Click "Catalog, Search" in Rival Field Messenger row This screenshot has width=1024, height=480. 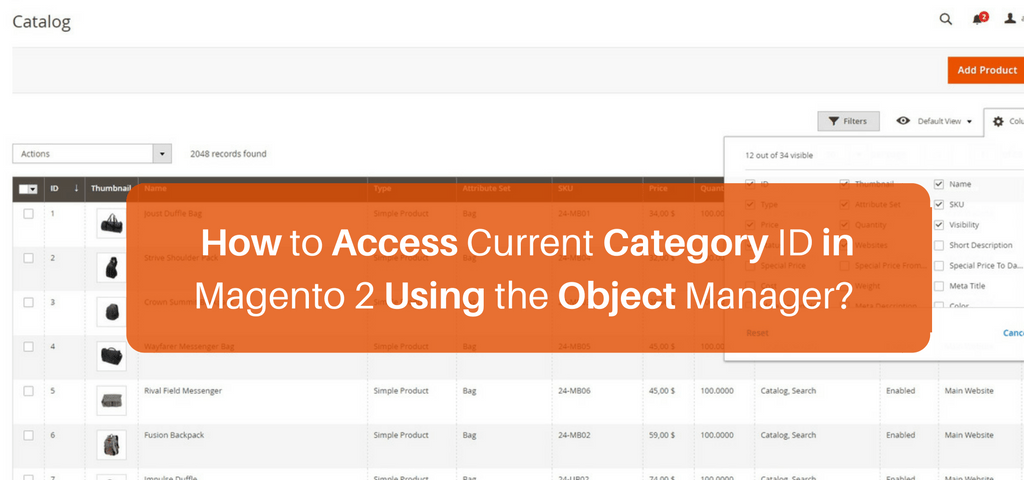point(788,391)
